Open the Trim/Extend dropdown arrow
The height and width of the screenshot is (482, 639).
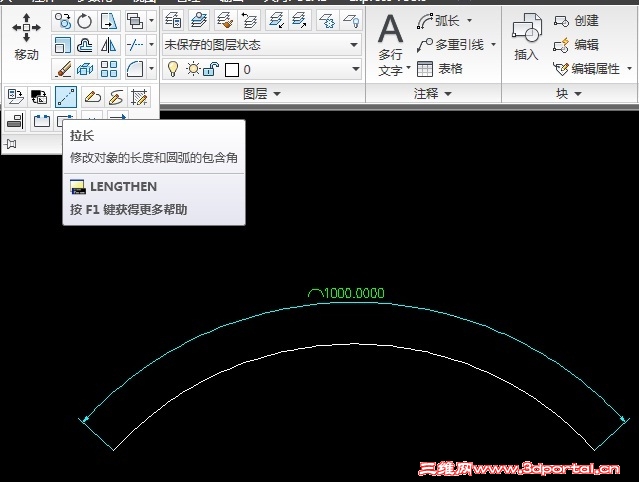(x=152, y=45)
